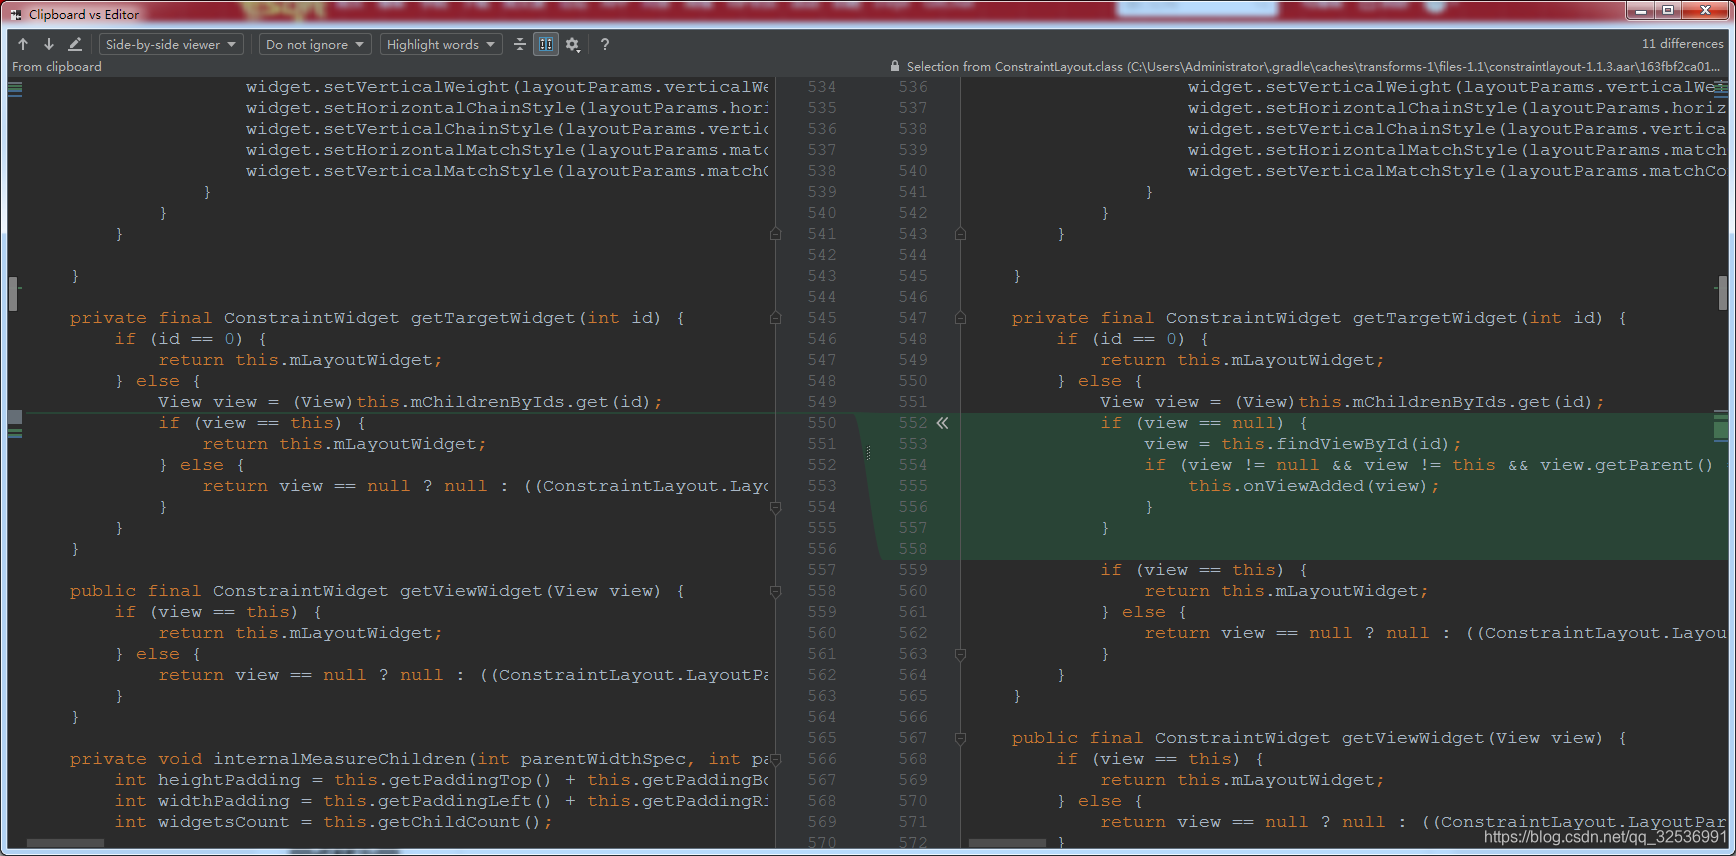Click left 'int widthPadding' line

pos(441,801)
